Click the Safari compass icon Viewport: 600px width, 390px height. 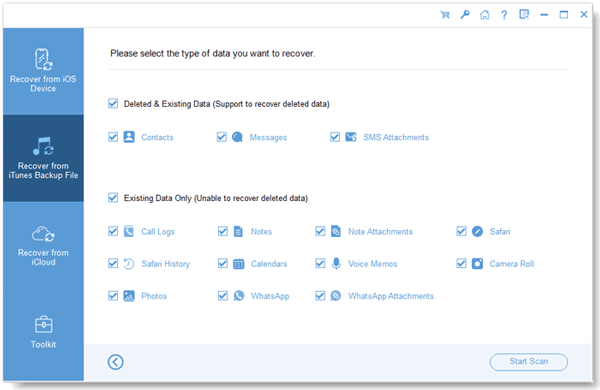477,231
